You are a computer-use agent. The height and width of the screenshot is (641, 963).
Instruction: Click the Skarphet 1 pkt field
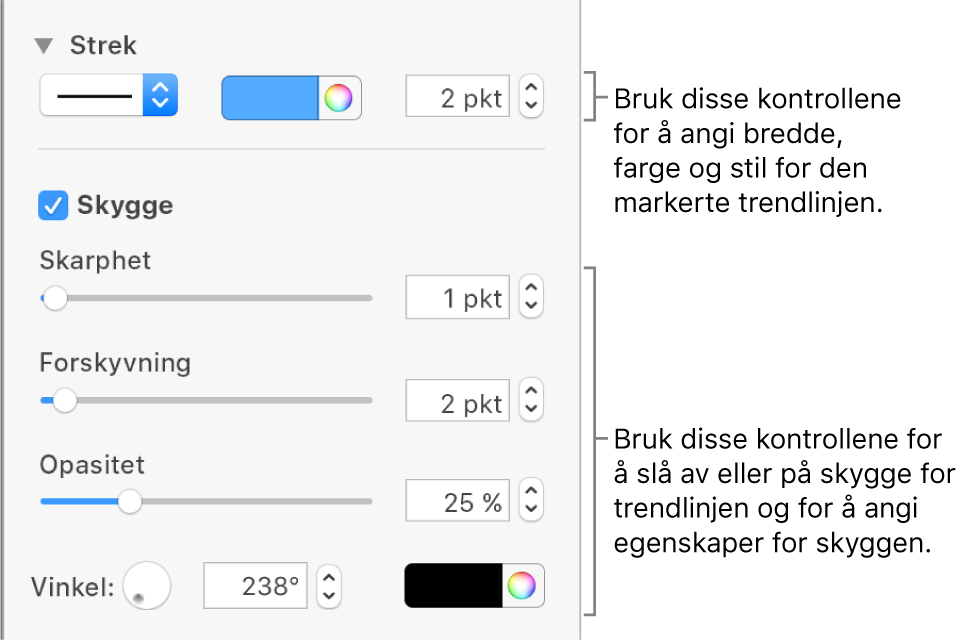coord(458,297)
